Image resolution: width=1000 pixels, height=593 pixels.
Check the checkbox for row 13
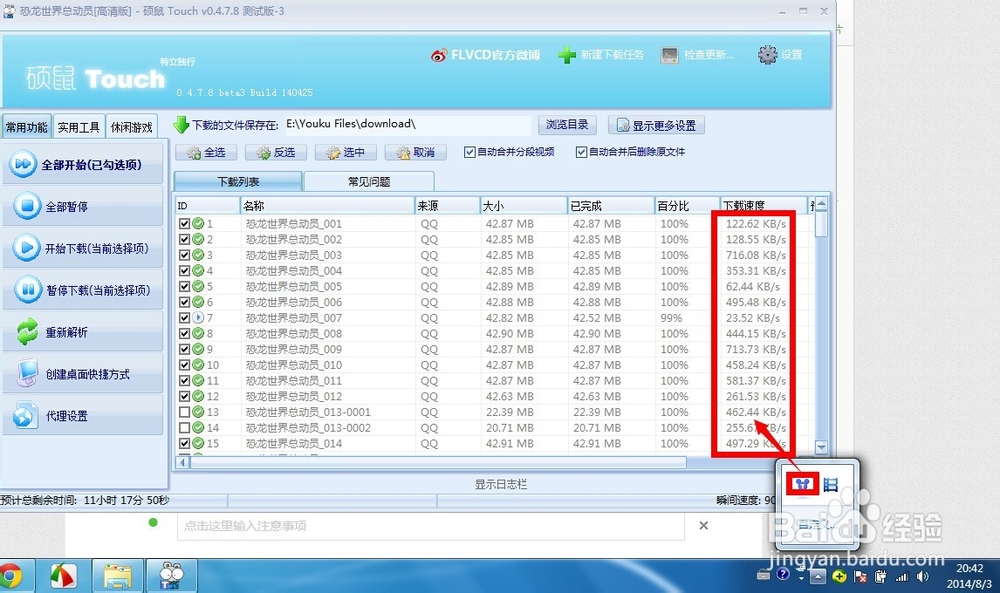(x=184, y=412)
